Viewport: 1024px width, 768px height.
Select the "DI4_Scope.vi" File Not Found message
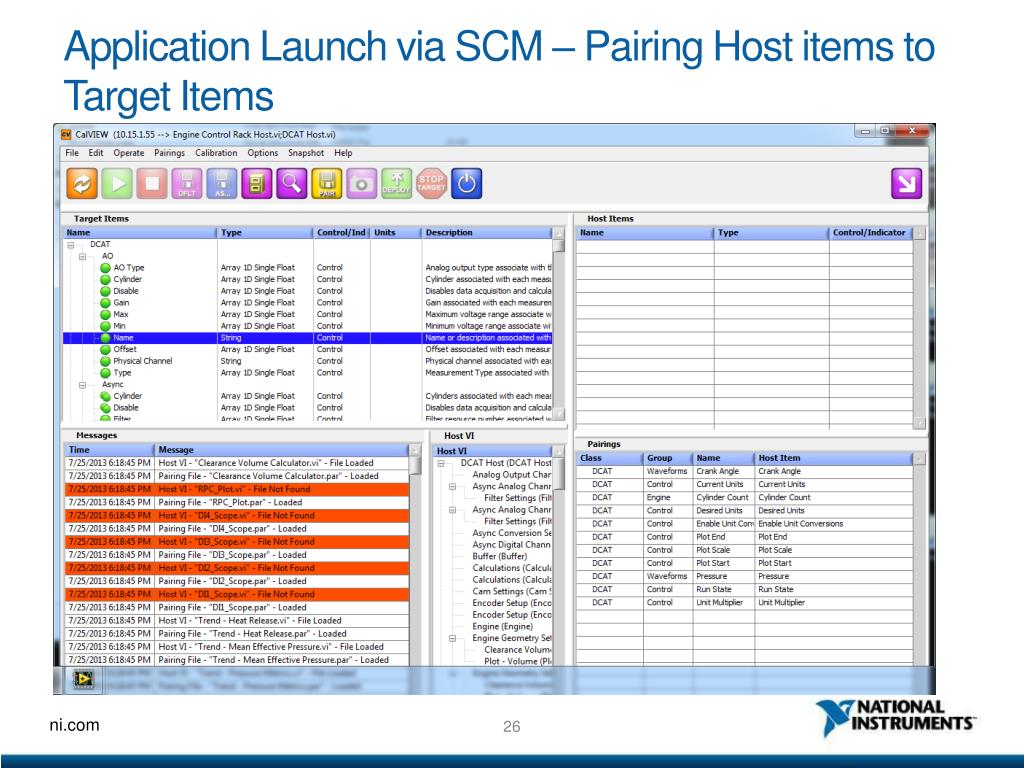pyautogui.click(x=237, y=515)
